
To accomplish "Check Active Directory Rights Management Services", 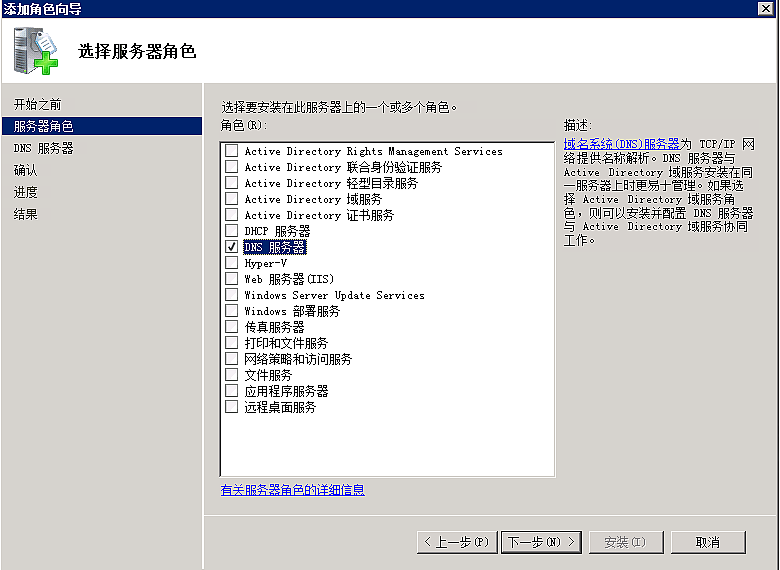I will click(x=232, y=151).
